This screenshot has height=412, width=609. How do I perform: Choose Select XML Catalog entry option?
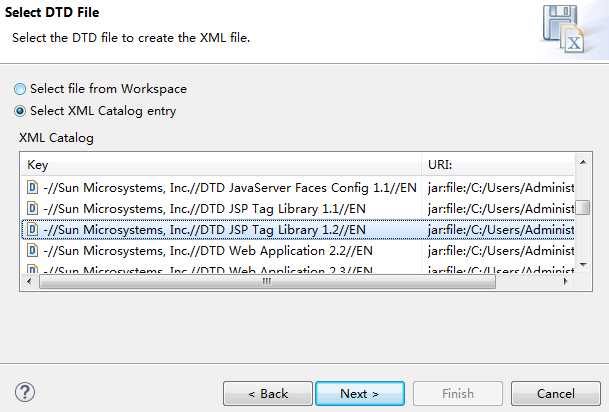click(21, 111)
